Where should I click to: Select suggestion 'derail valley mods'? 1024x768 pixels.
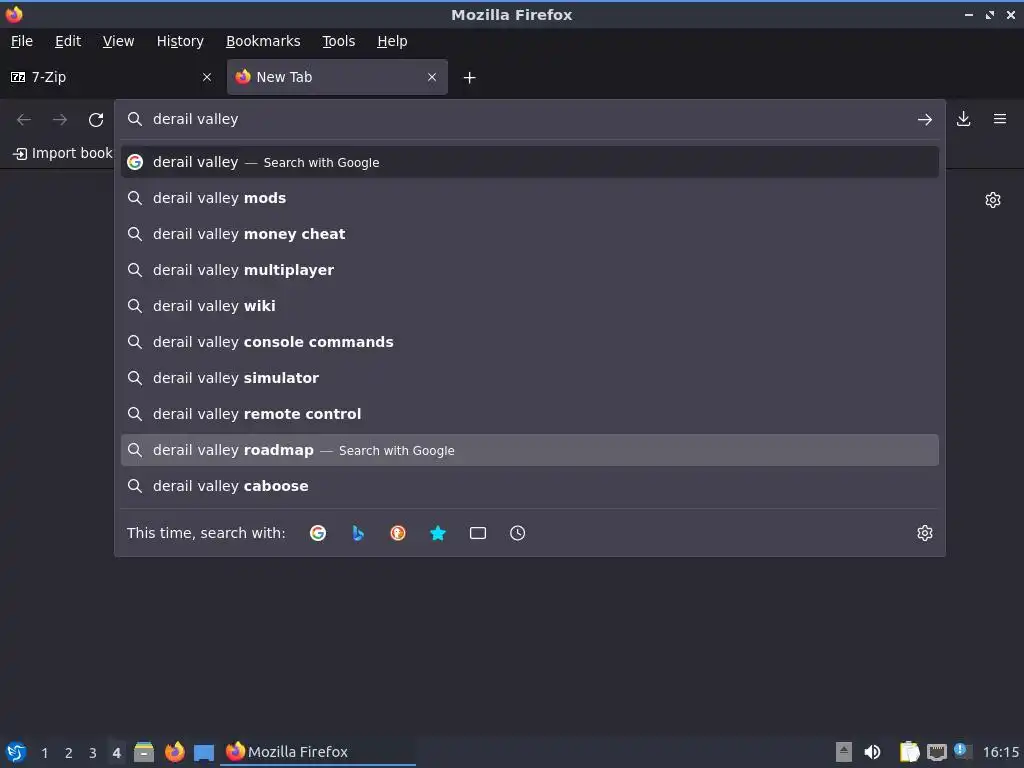click(x=530, y=198)
